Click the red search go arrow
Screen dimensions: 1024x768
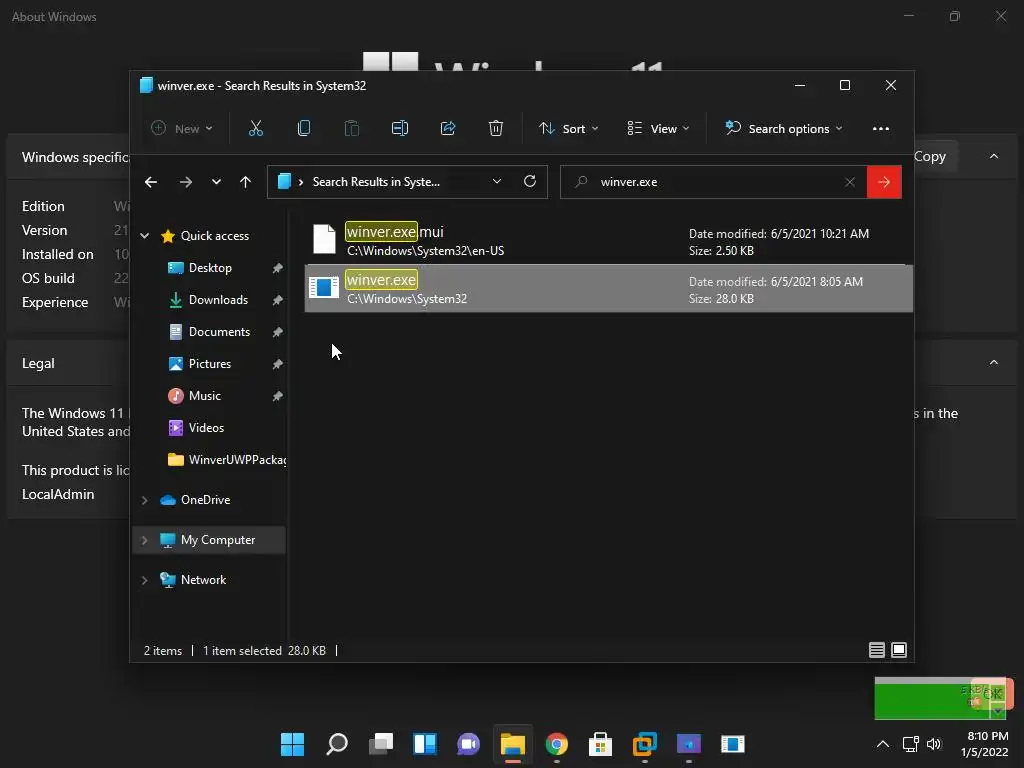884,182
